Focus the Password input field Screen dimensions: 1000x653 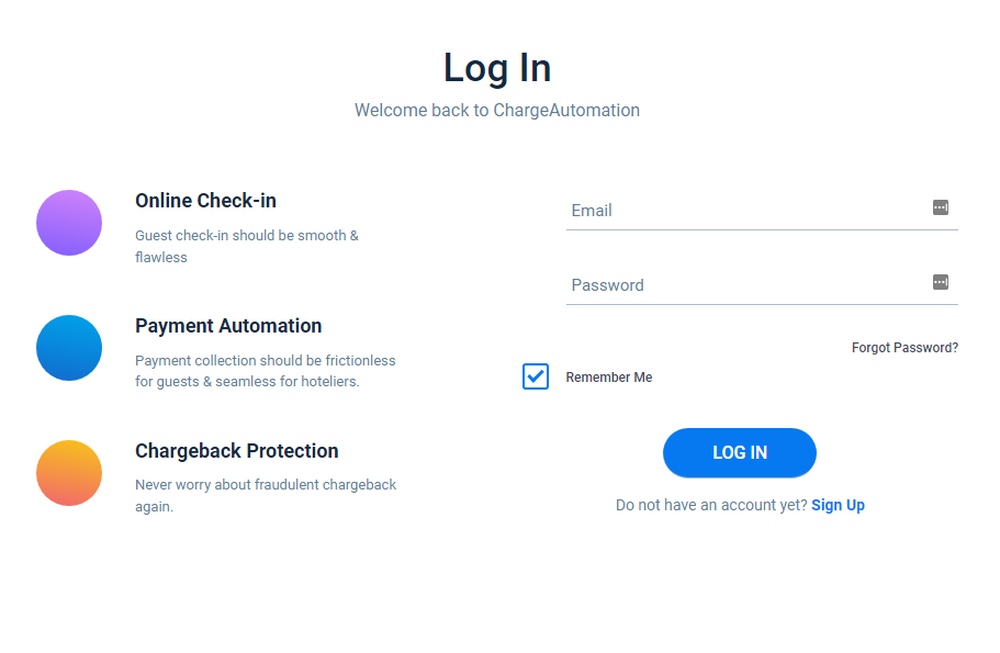pos(761,285)
